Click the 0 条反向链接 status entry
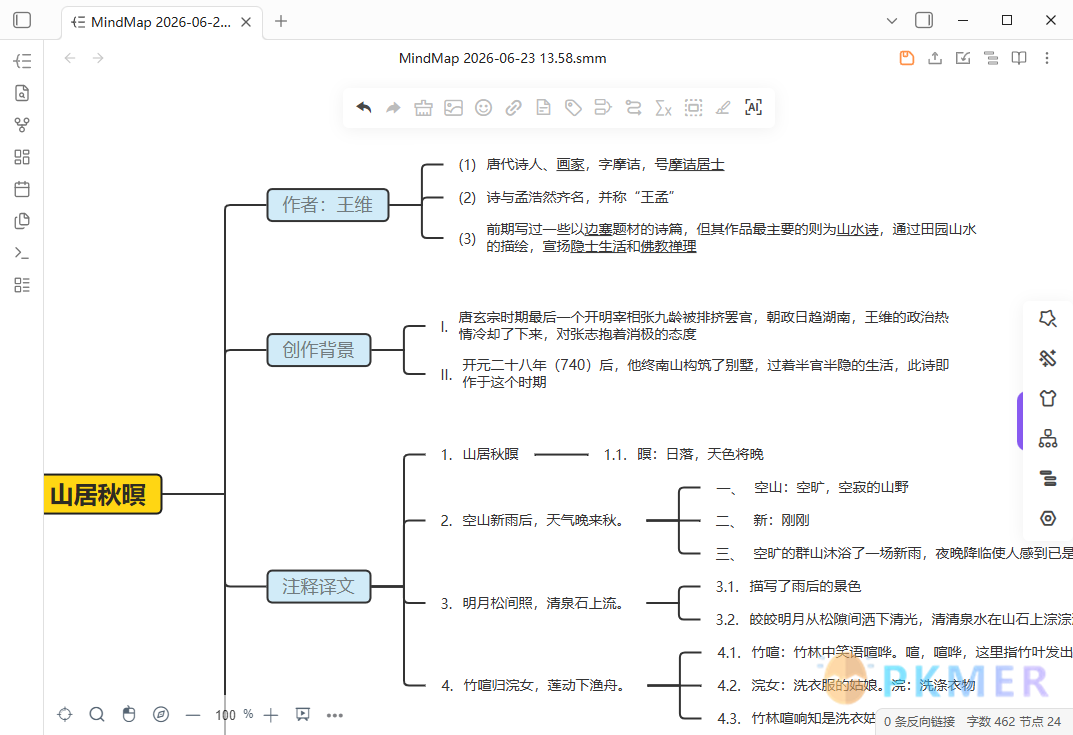1073x735 pixels. point(919,721)
